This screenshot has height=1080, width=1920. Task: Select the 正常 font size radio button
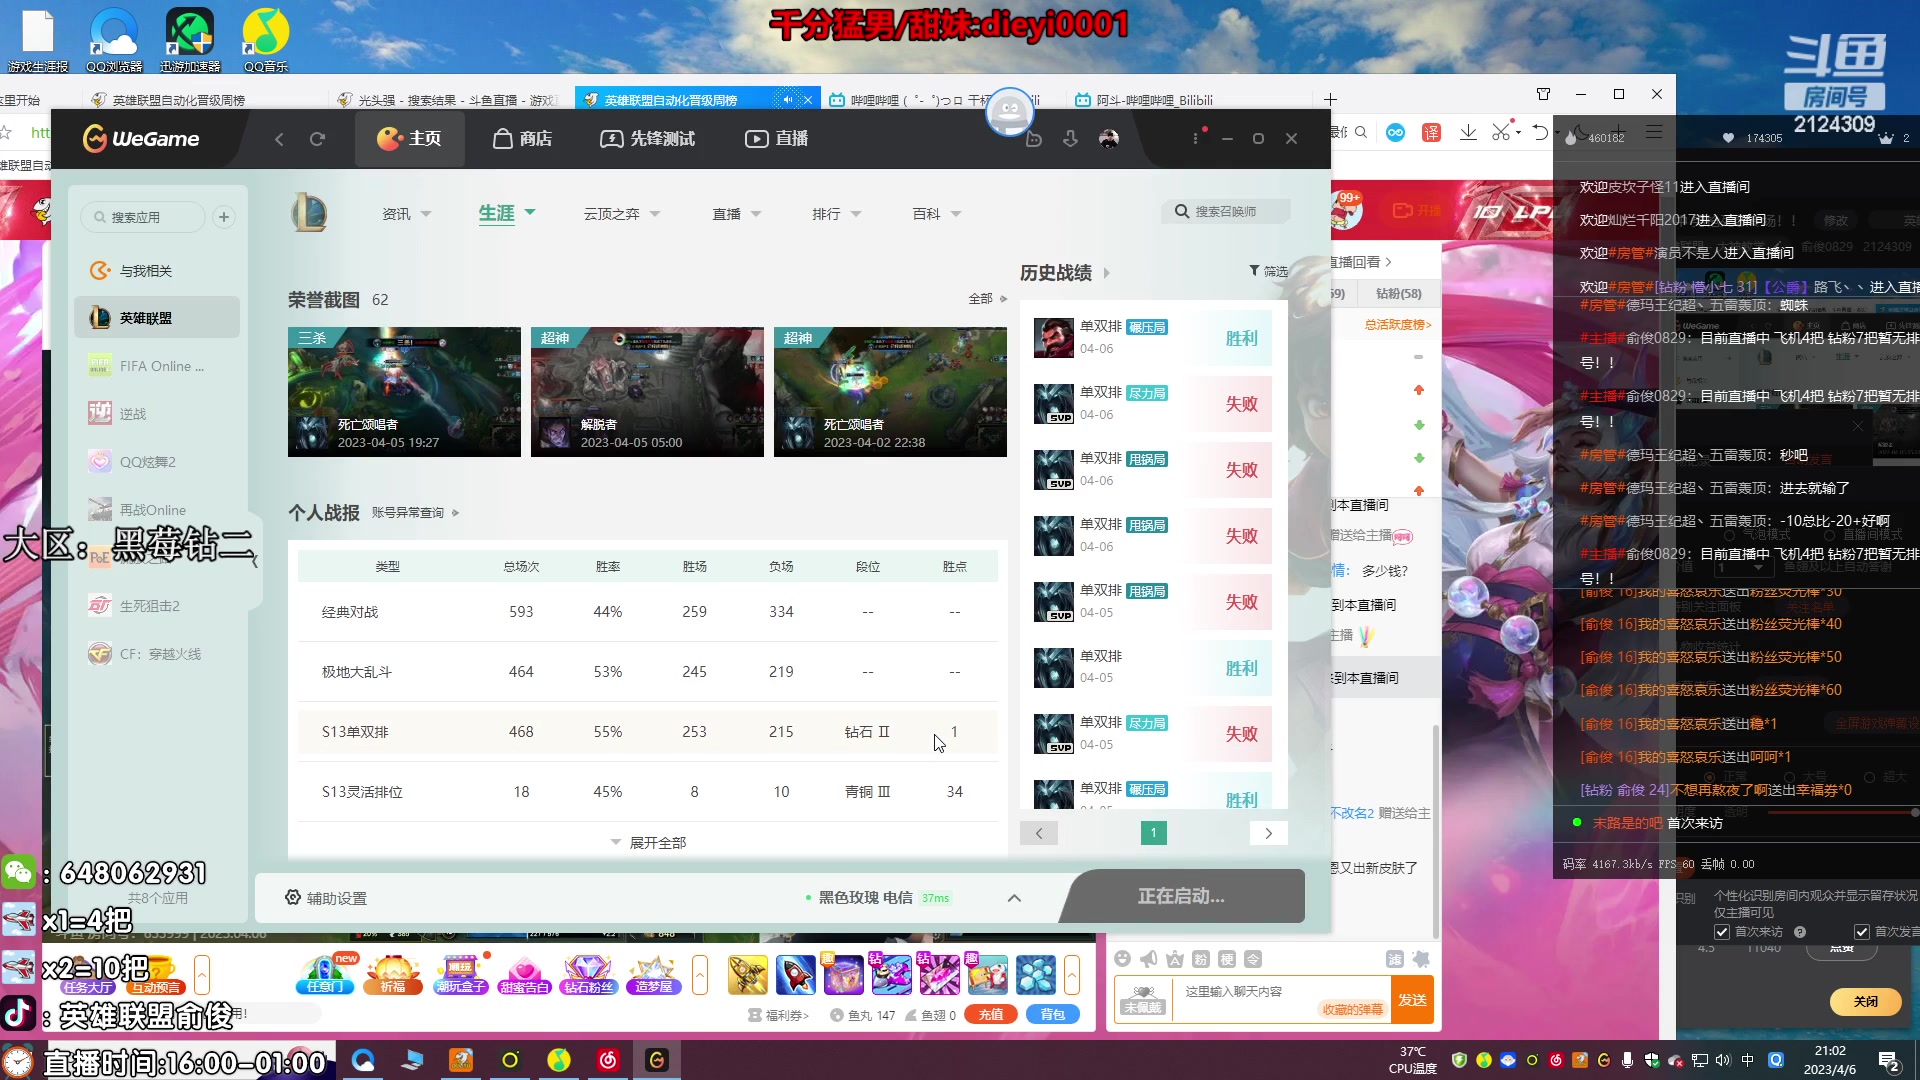pos(1711,777)
